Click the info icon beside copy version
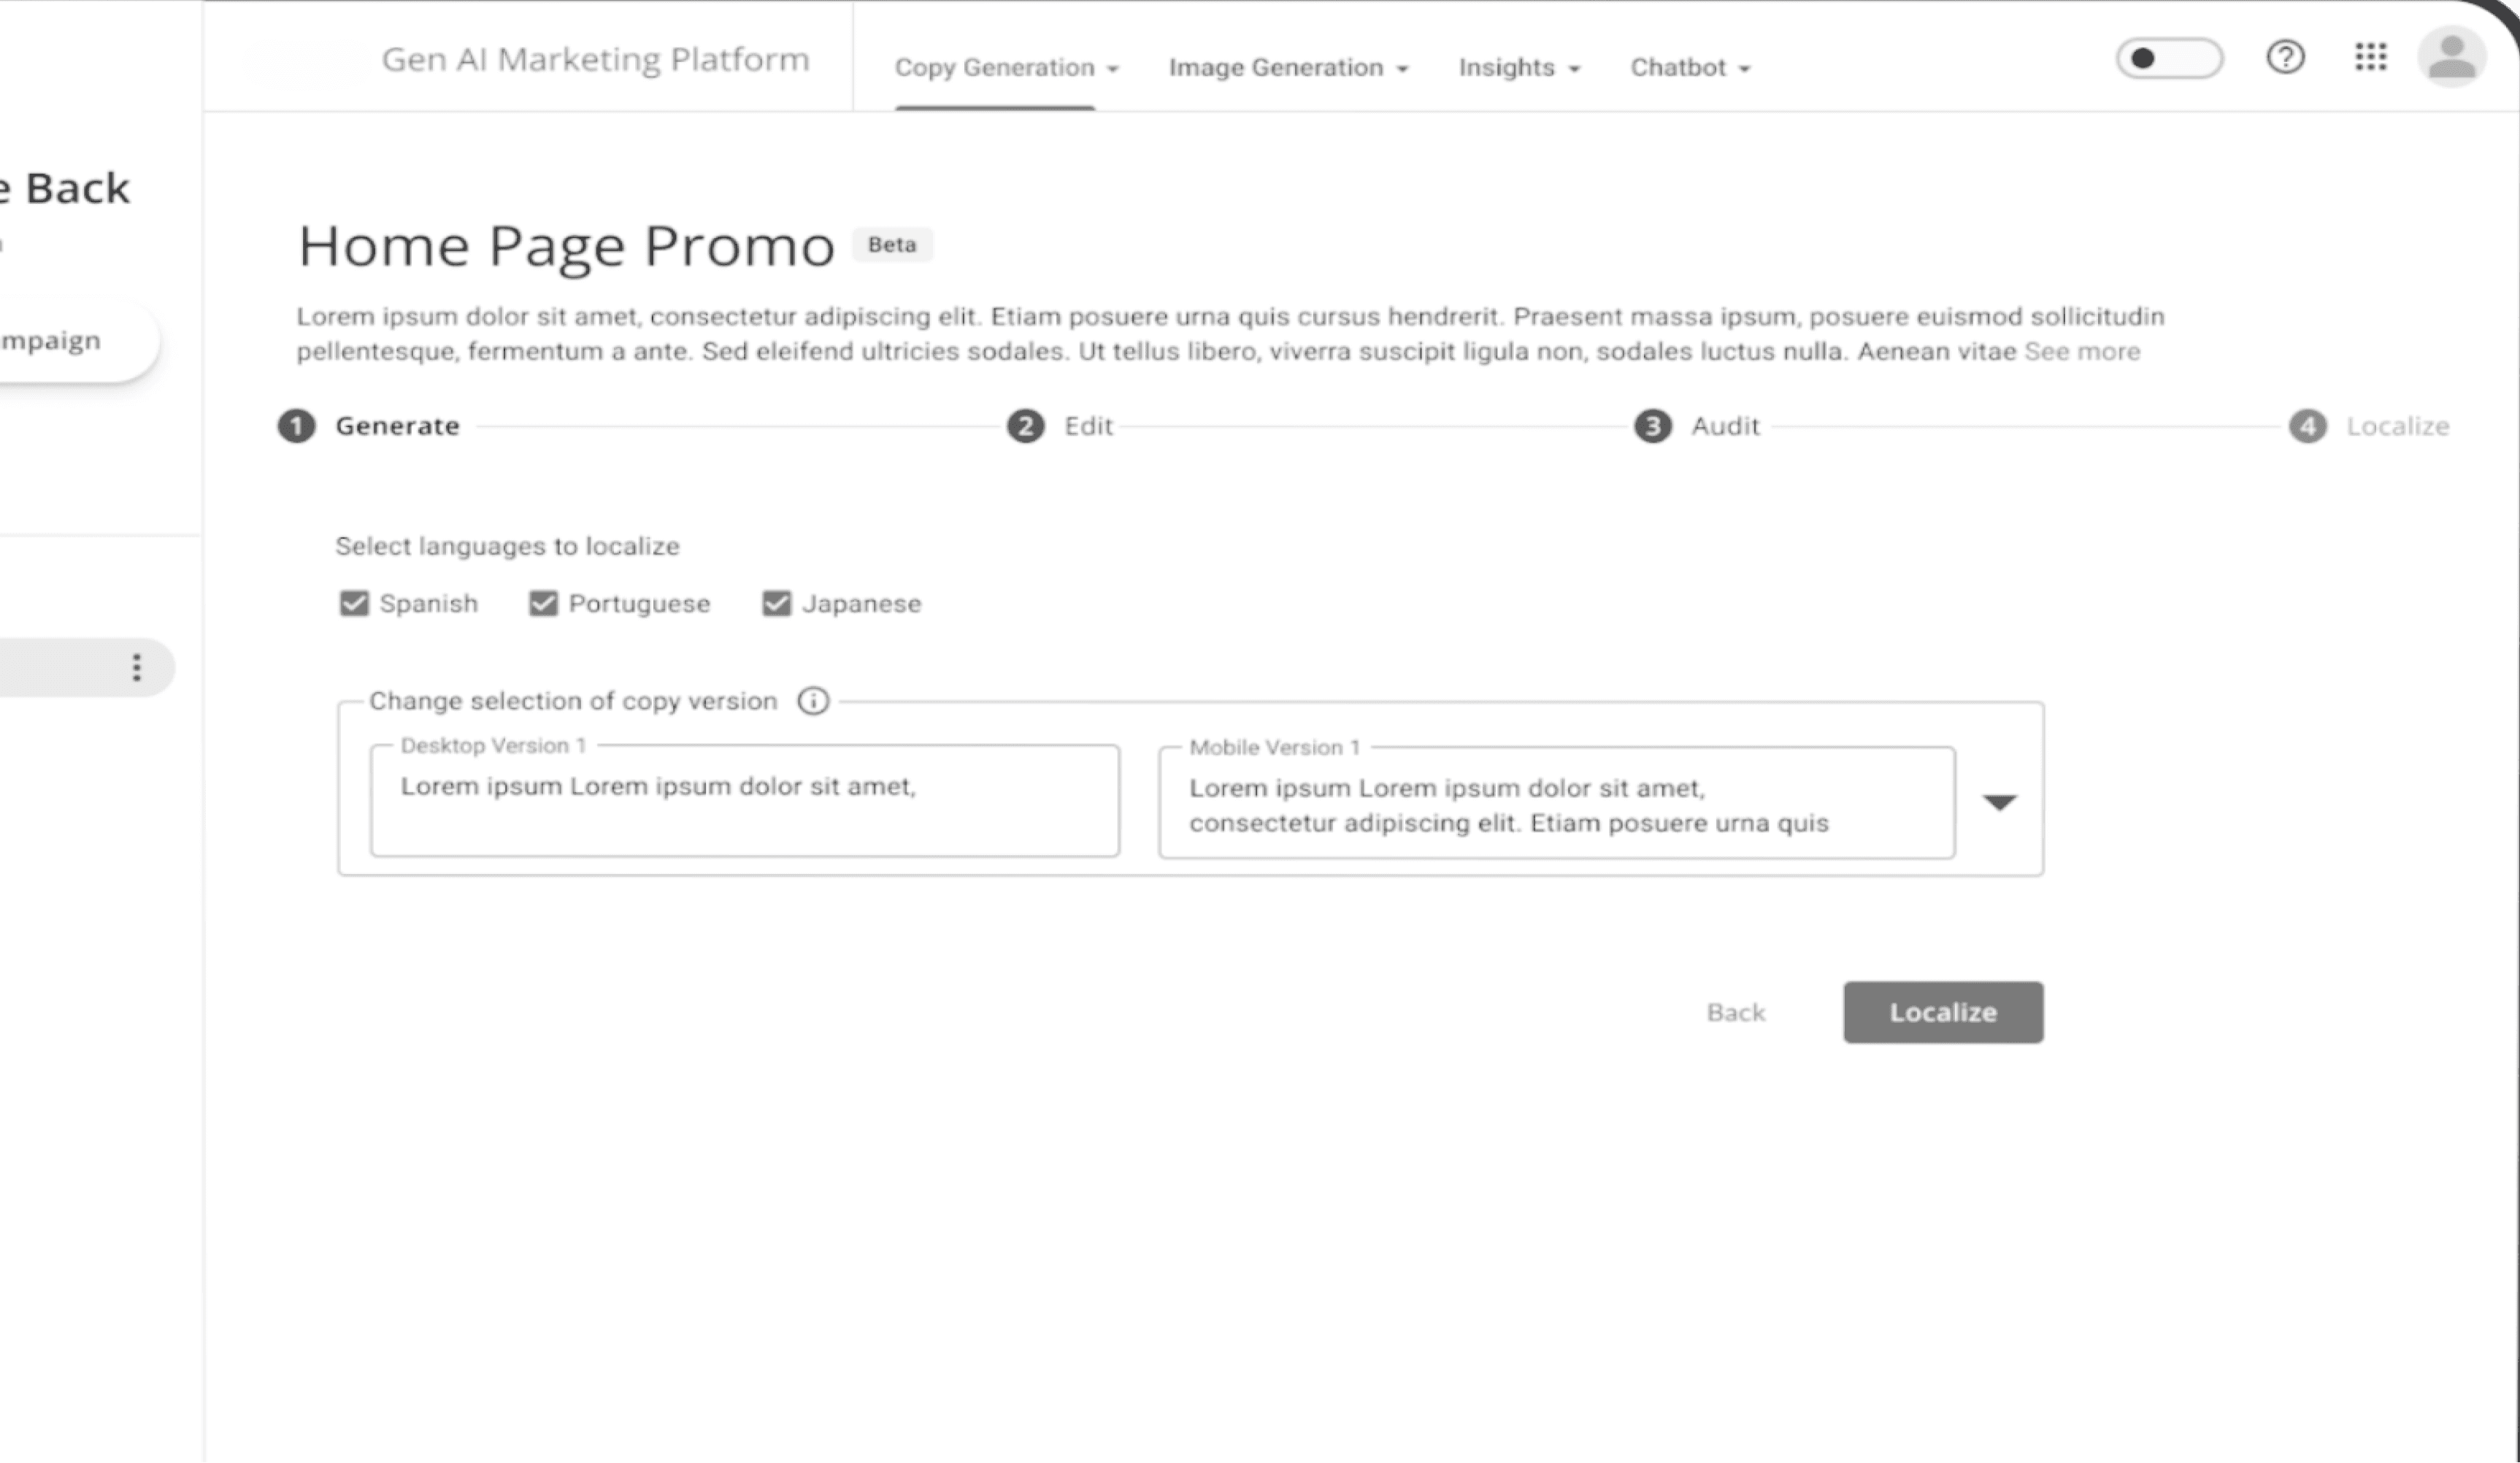 click(x=813, y=701)
